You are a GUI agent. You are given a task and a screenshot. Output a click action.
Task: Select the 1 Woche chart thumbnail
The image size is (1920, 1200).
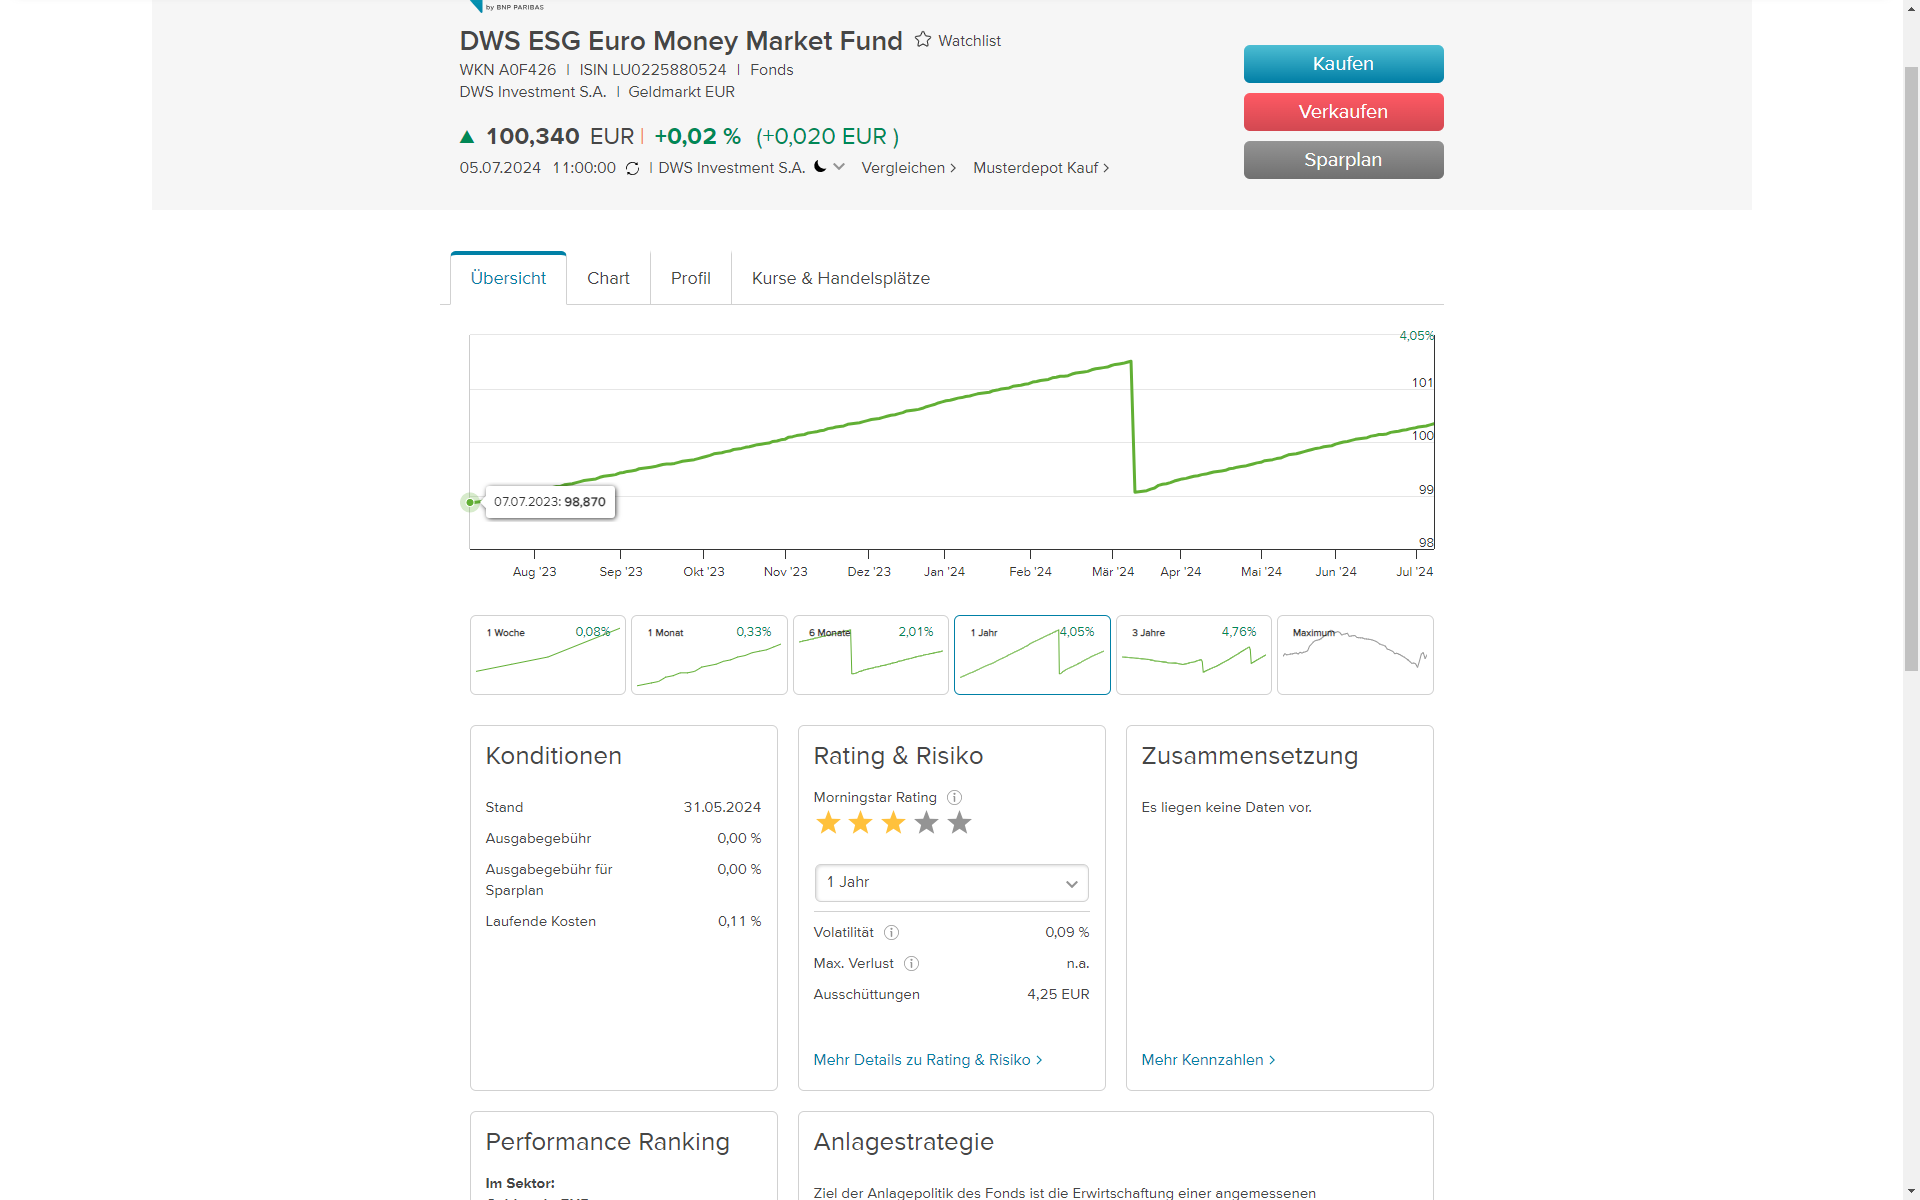coord(547,655)
